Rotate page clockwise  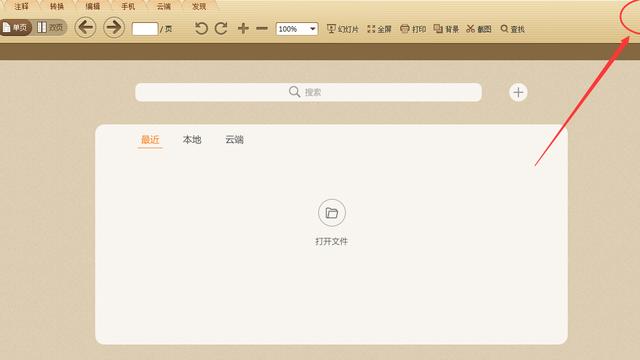point(221,28)
